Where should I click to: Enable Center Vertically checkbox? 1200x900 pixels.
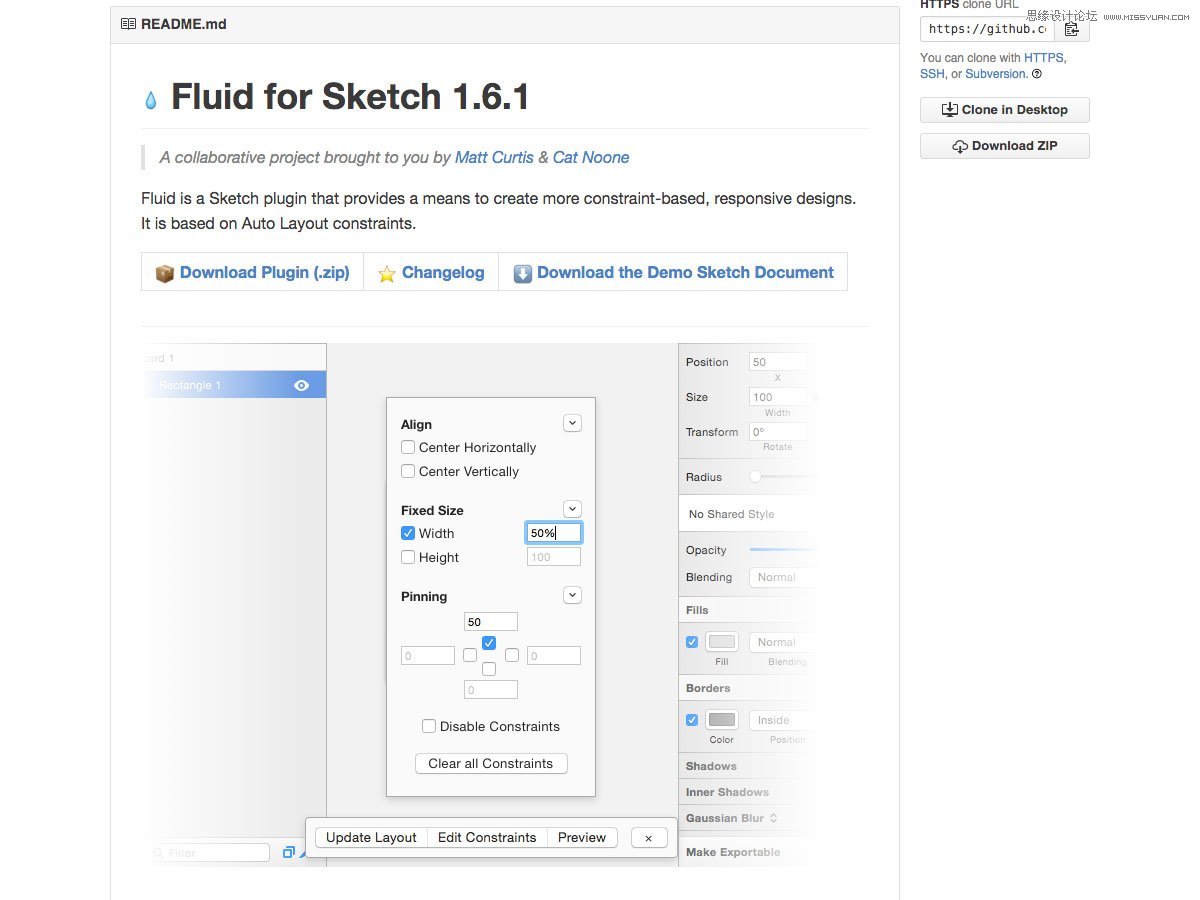point(408,471)
